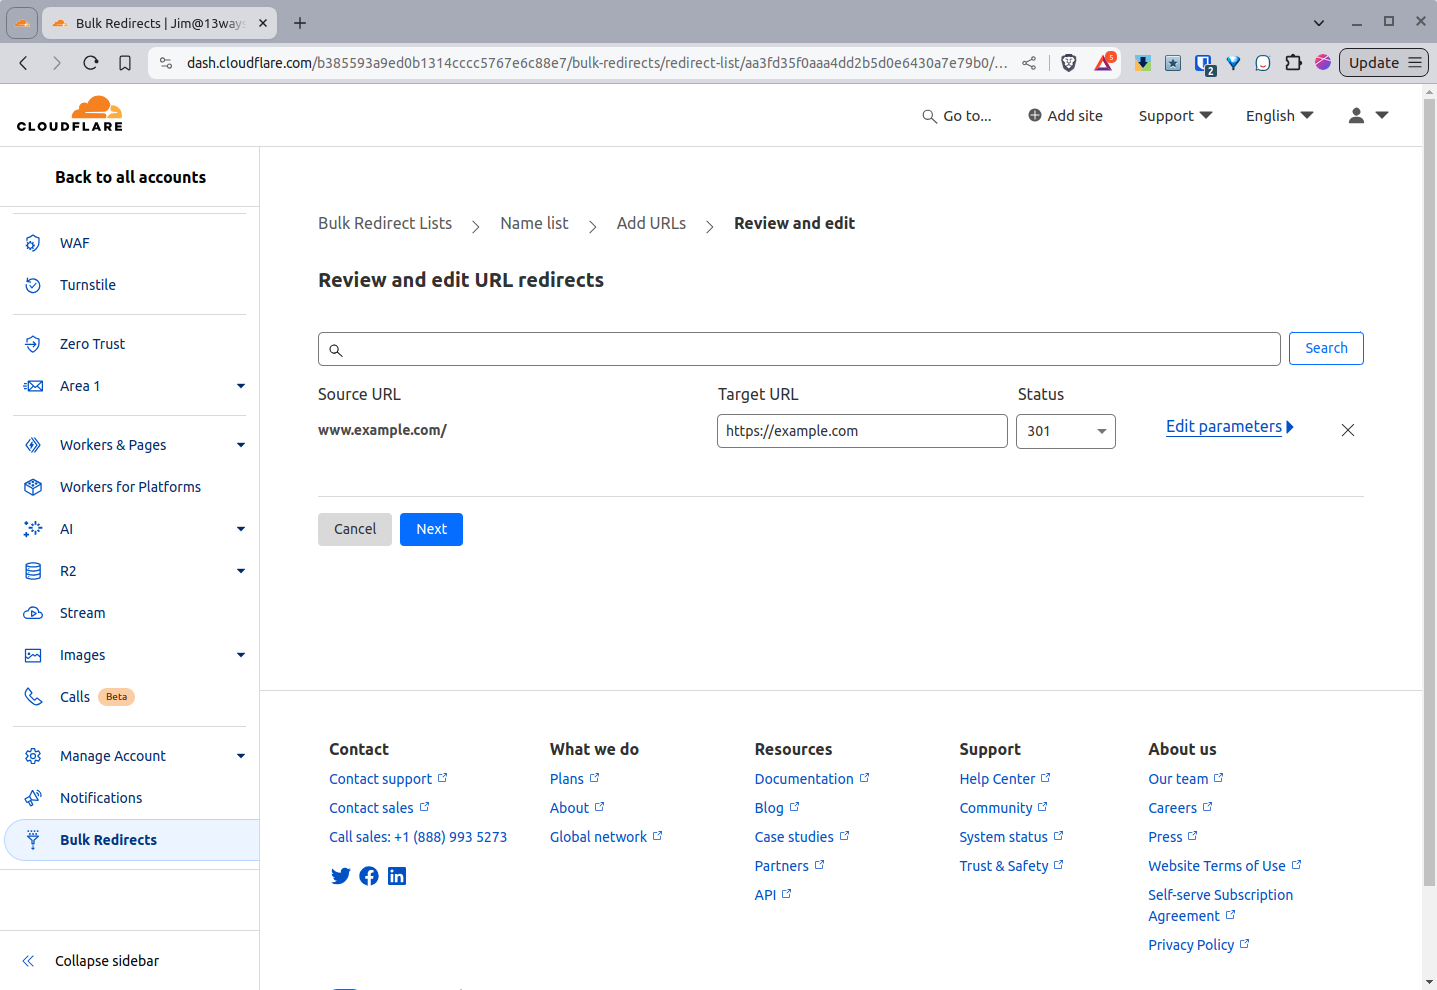The width and height of the screenshot is (1437, 990).
Task: Go to the Bulk Redirect Lists breadcrumb
Action: pos(385,223)
